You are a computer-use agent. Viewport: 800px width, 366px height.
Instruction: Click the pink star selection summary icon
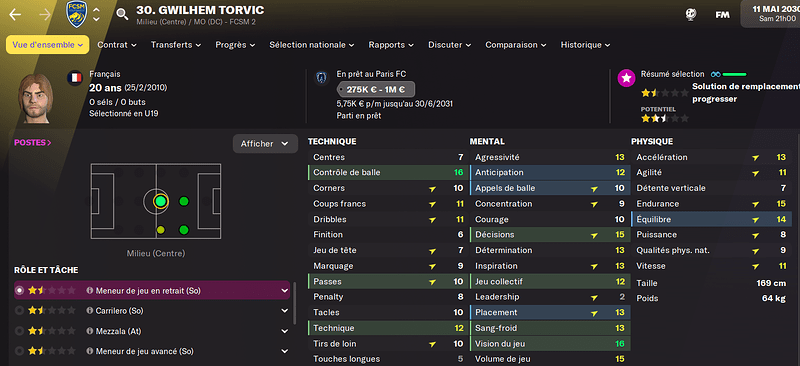[x=627, y=78]
